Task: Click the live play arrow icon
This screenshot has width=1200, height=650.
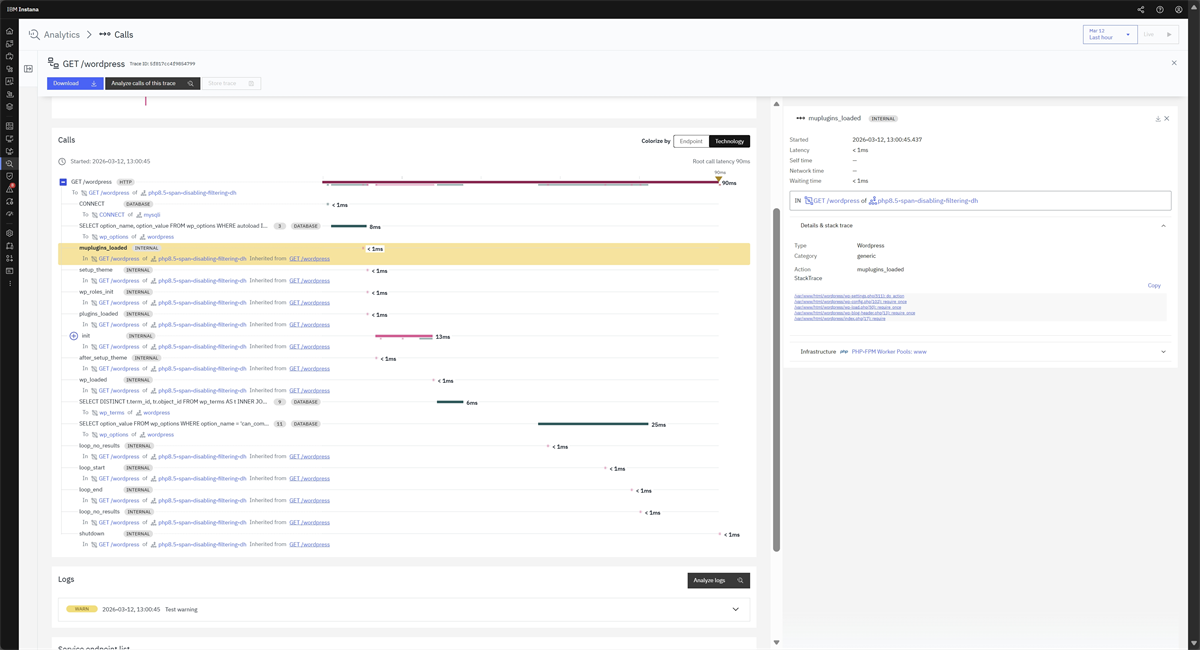Action: click(1169, 34)
